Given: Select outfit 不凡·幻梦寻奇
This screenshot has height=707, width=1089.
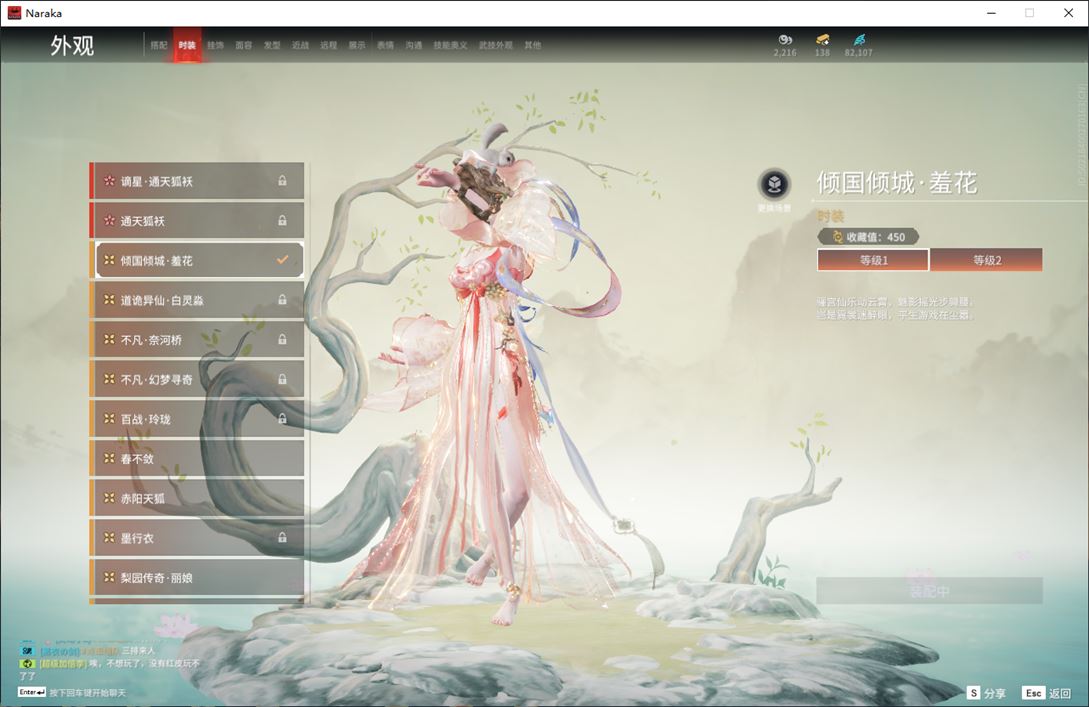Looking at the screenshot, I should tap(197, 379).
